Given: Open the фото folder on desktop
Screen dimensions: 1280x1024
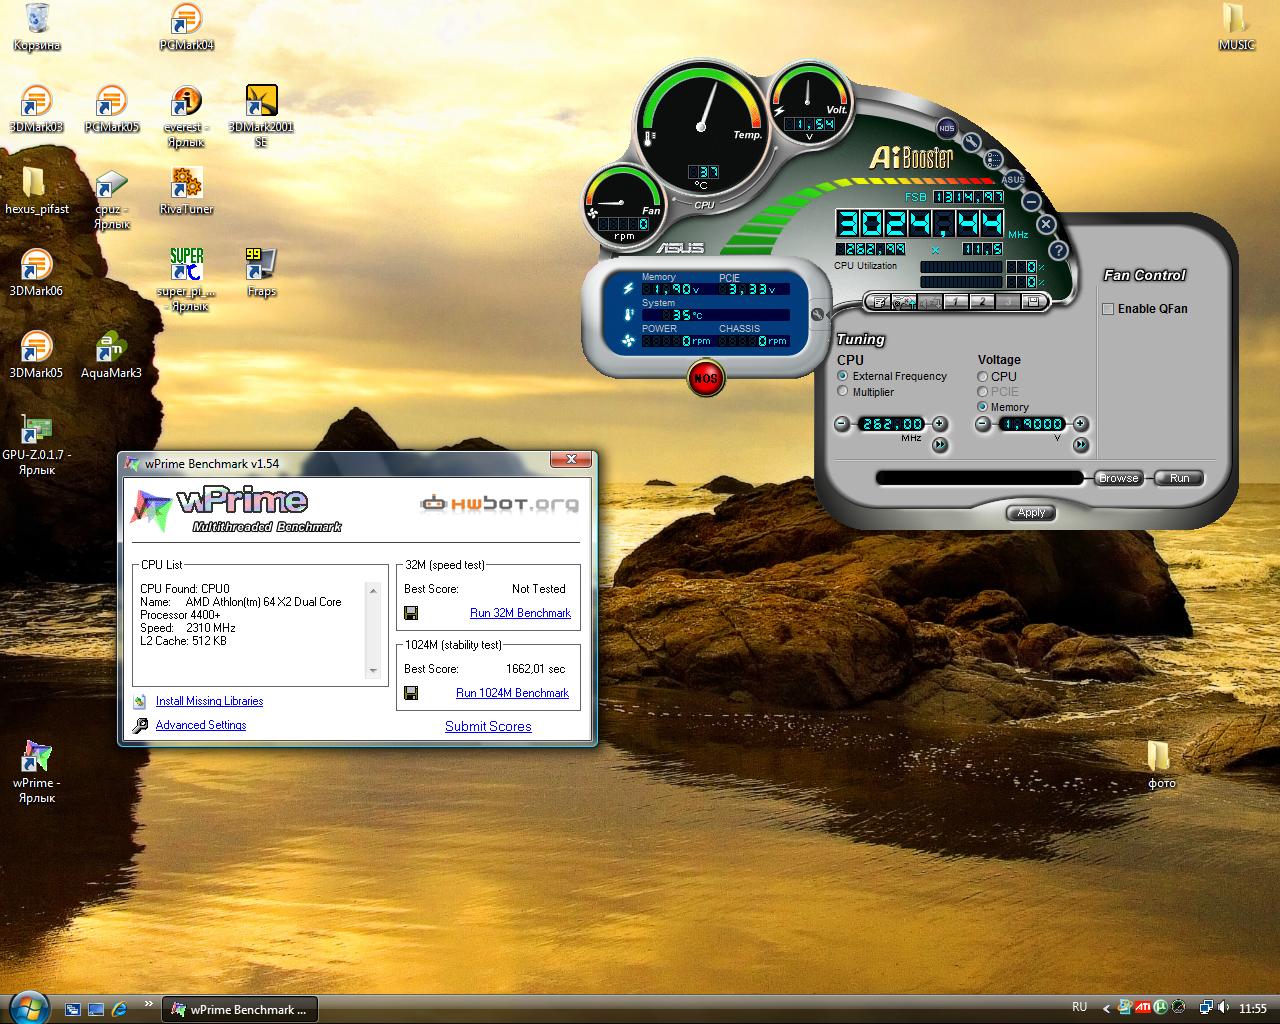Looking at the screenshot, I should coord(1160,766).
